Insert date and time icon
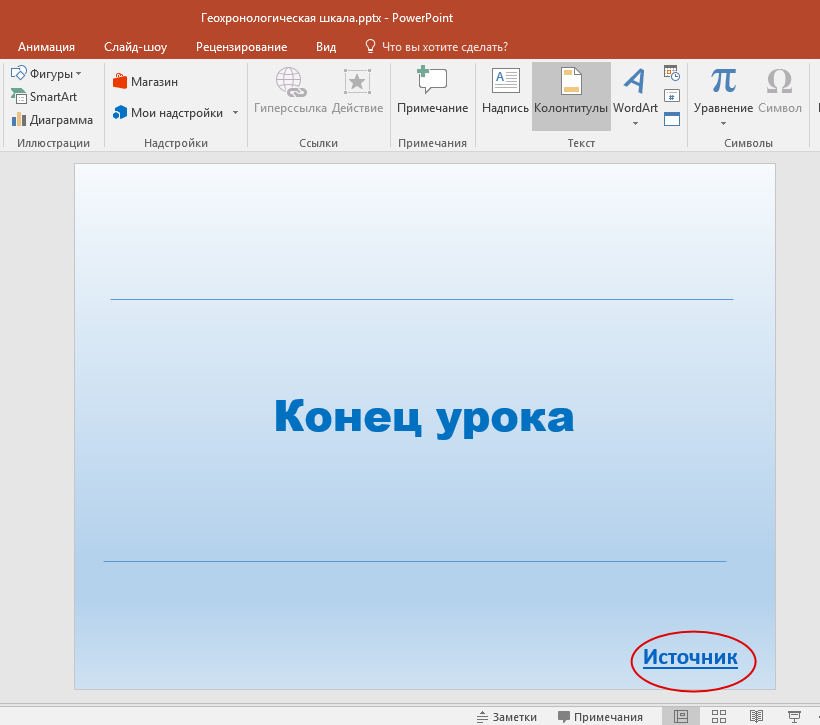The height and width of the screenshot is (725, 820). click(x=671, y=73)
